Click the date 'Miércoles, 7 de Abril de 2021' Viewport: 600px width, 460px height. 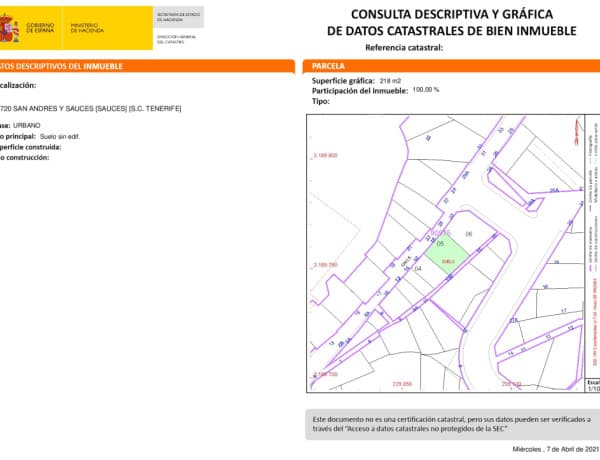[556, 449]
